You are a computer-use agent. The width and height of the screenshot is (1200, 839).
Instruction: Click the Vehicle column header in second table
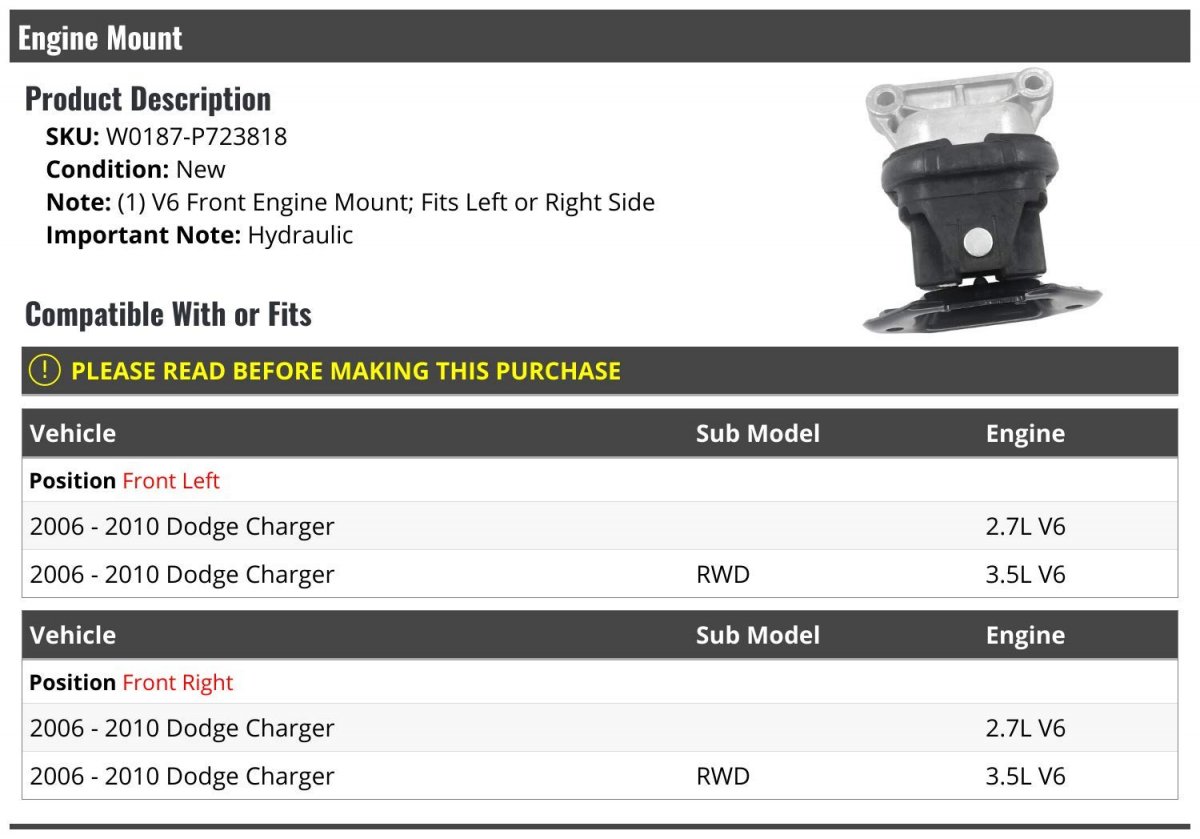(x=73, y=635)
